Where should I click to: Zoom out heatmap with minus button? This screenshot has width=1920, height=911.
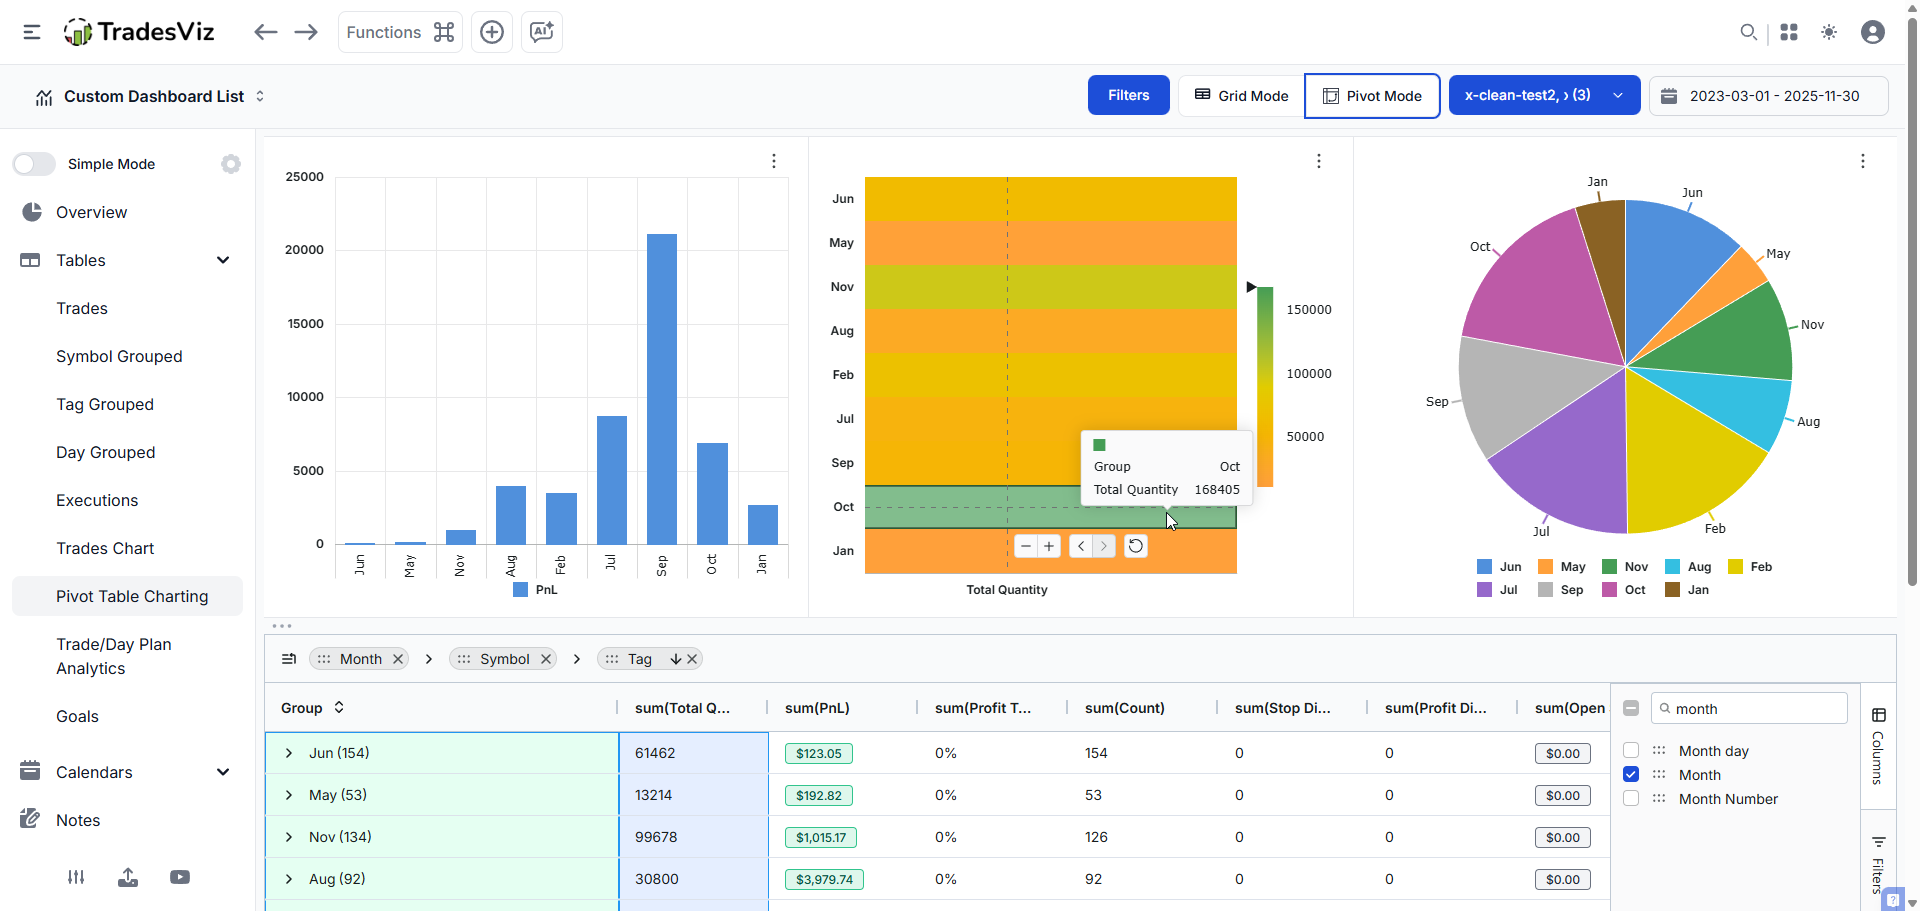1026,546
